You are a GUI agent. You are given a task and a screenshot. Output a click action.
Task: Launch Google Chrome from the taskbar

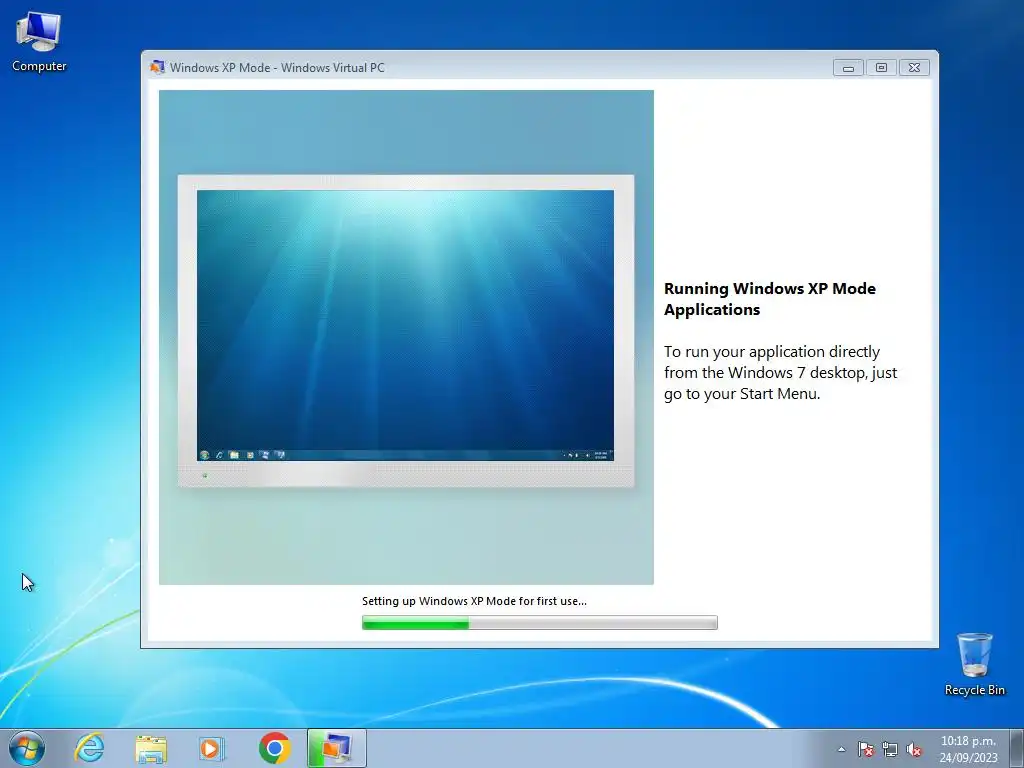[274, 748]
